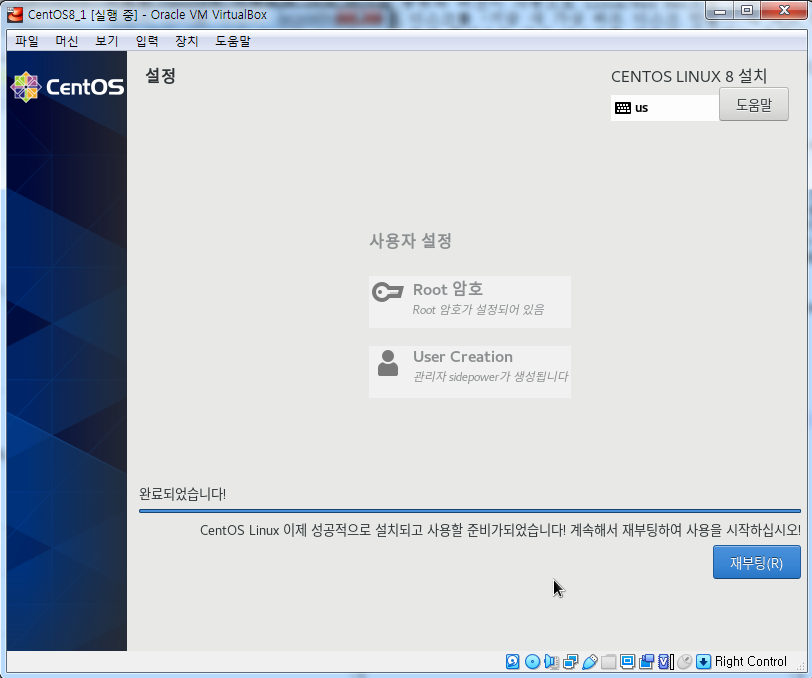Open the User Creation setting
The height and width of the screenshot is (678, 812).
(x=470, y=372)
